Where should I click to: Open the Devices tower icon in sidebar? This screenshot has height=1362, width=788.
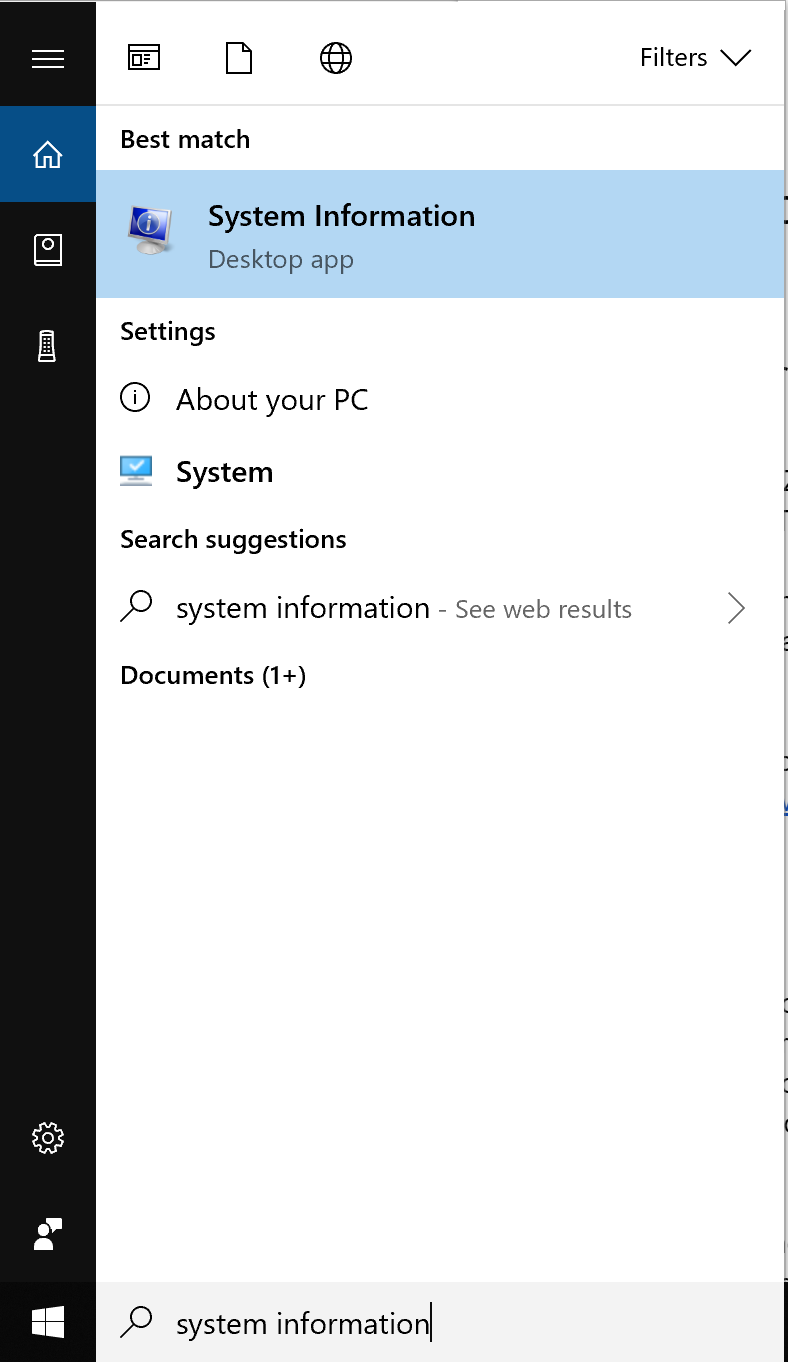48,346
